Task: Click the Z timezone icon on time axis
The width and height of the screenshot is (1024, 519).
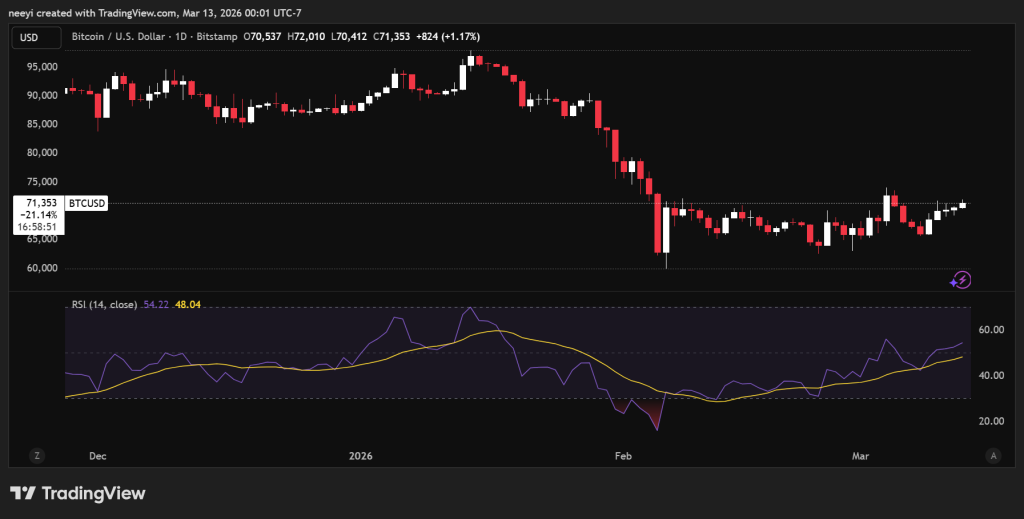Action: point(37,455)
